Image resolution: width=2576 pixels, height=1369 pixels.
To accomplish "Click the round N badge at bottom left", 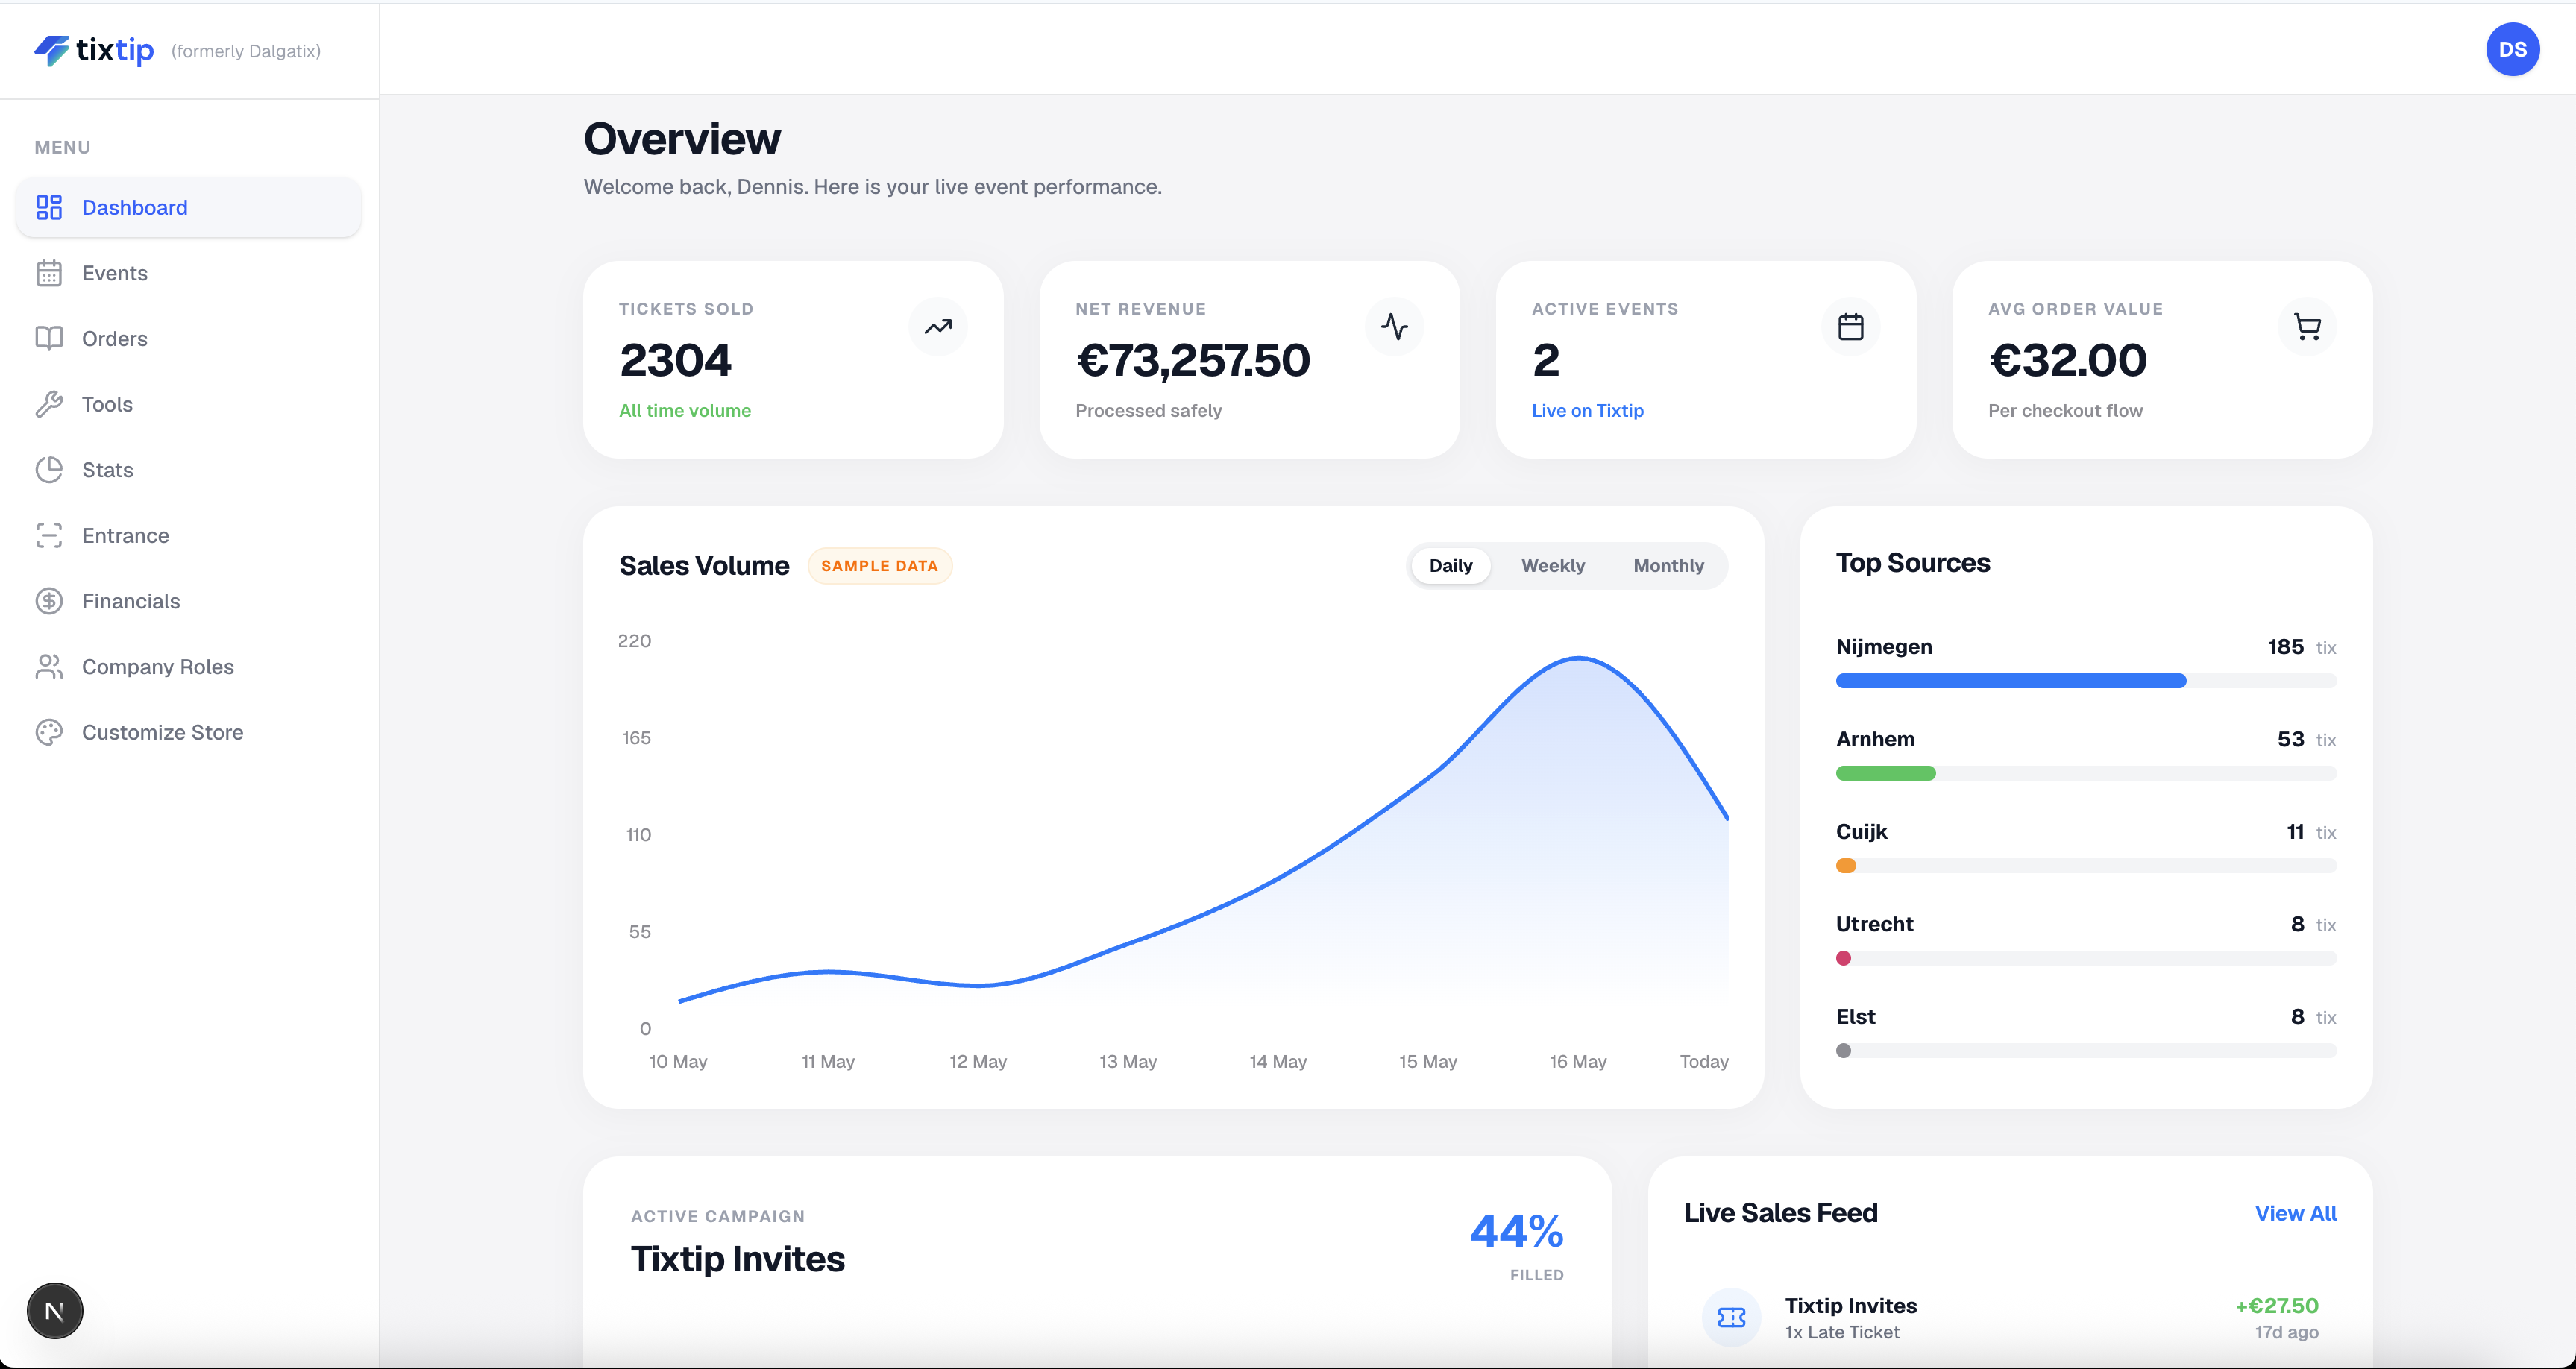I will click(55, 1311).
